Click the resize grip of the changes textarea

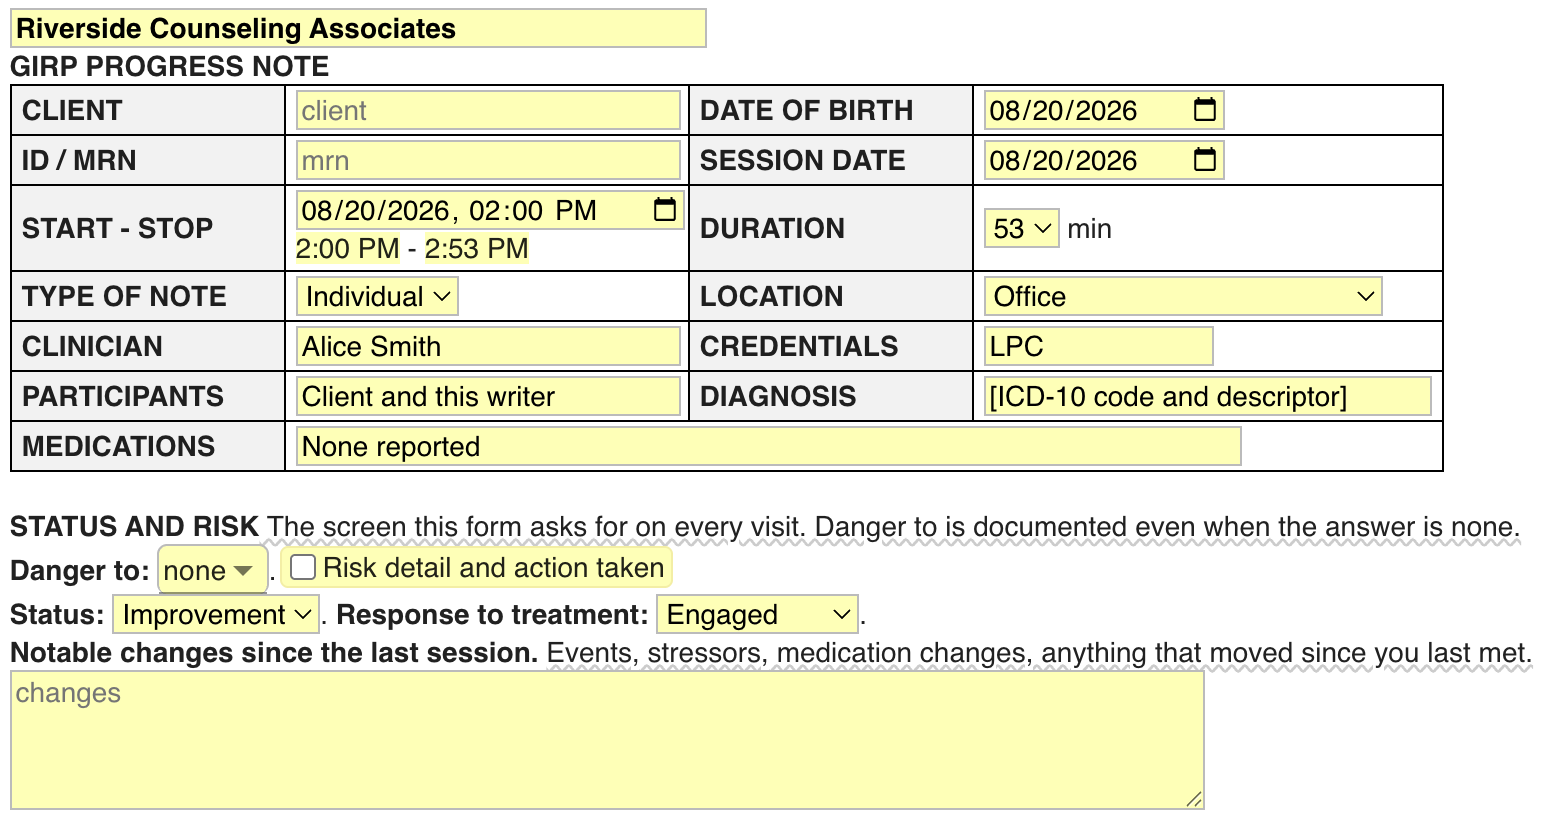click(1193, 798)
